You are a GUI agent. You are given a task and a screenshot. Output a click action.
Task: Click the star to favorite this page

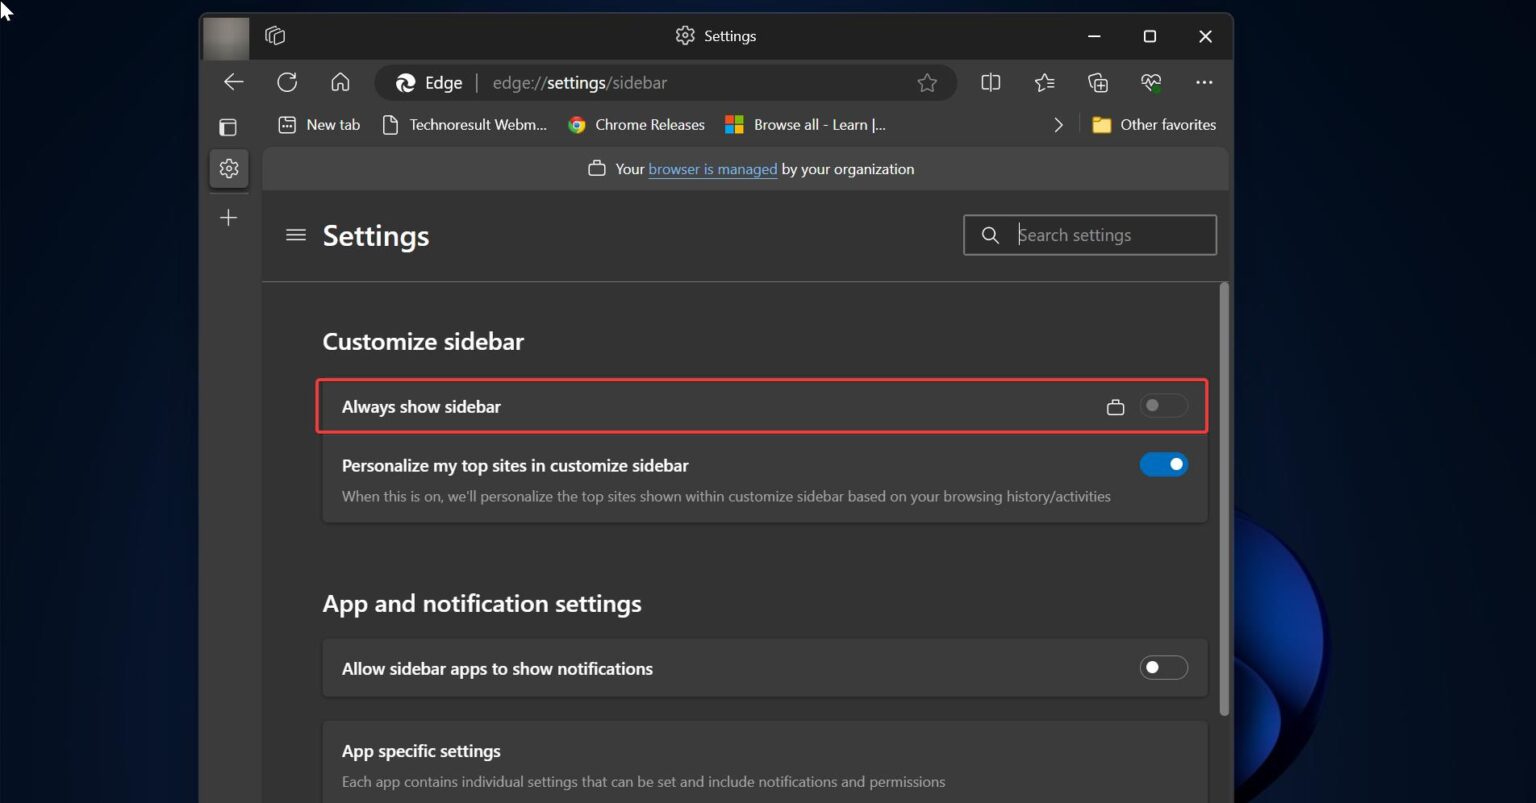coord(927,83)
